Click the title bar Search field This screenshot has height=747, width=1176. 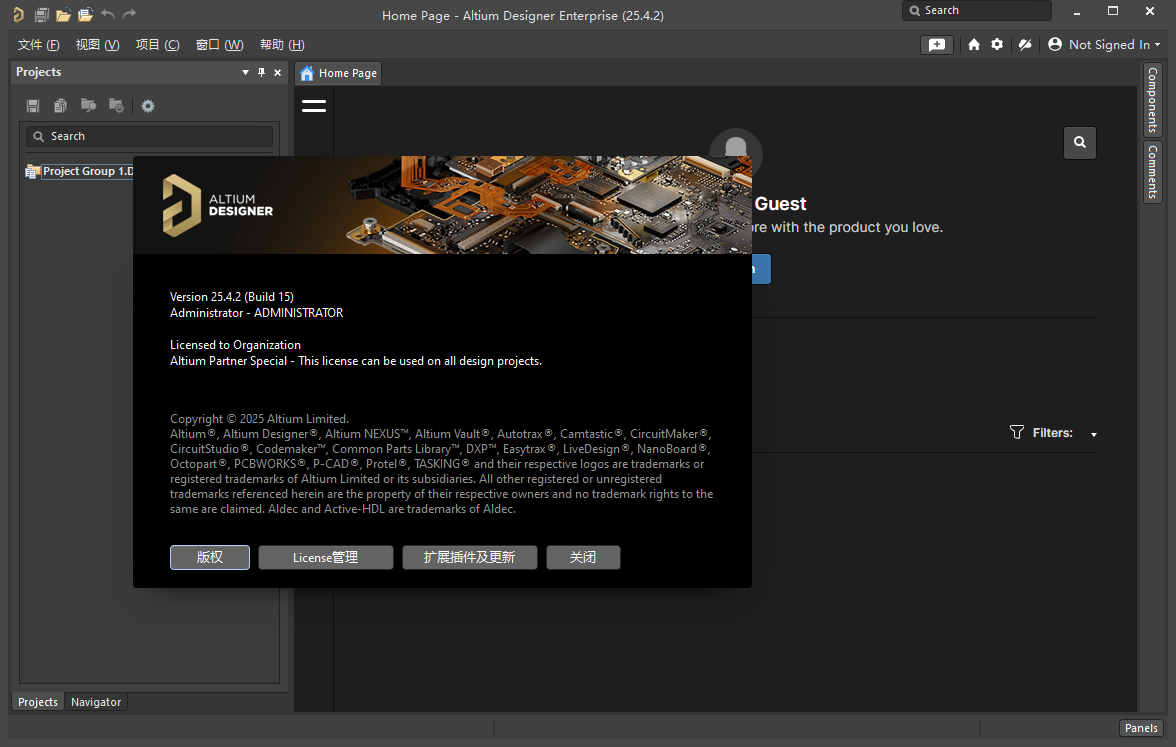[976, 10]
